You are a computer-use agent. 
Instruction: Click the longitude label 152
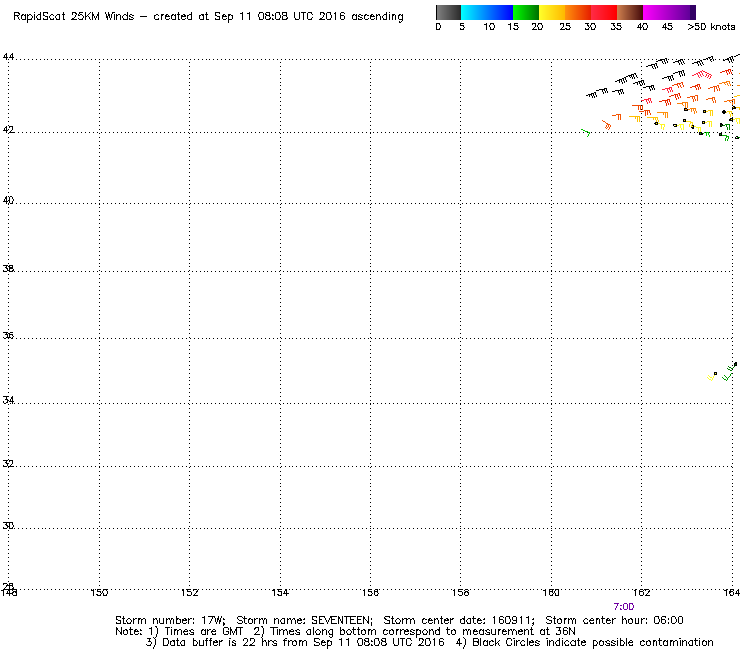pos(190,592)
